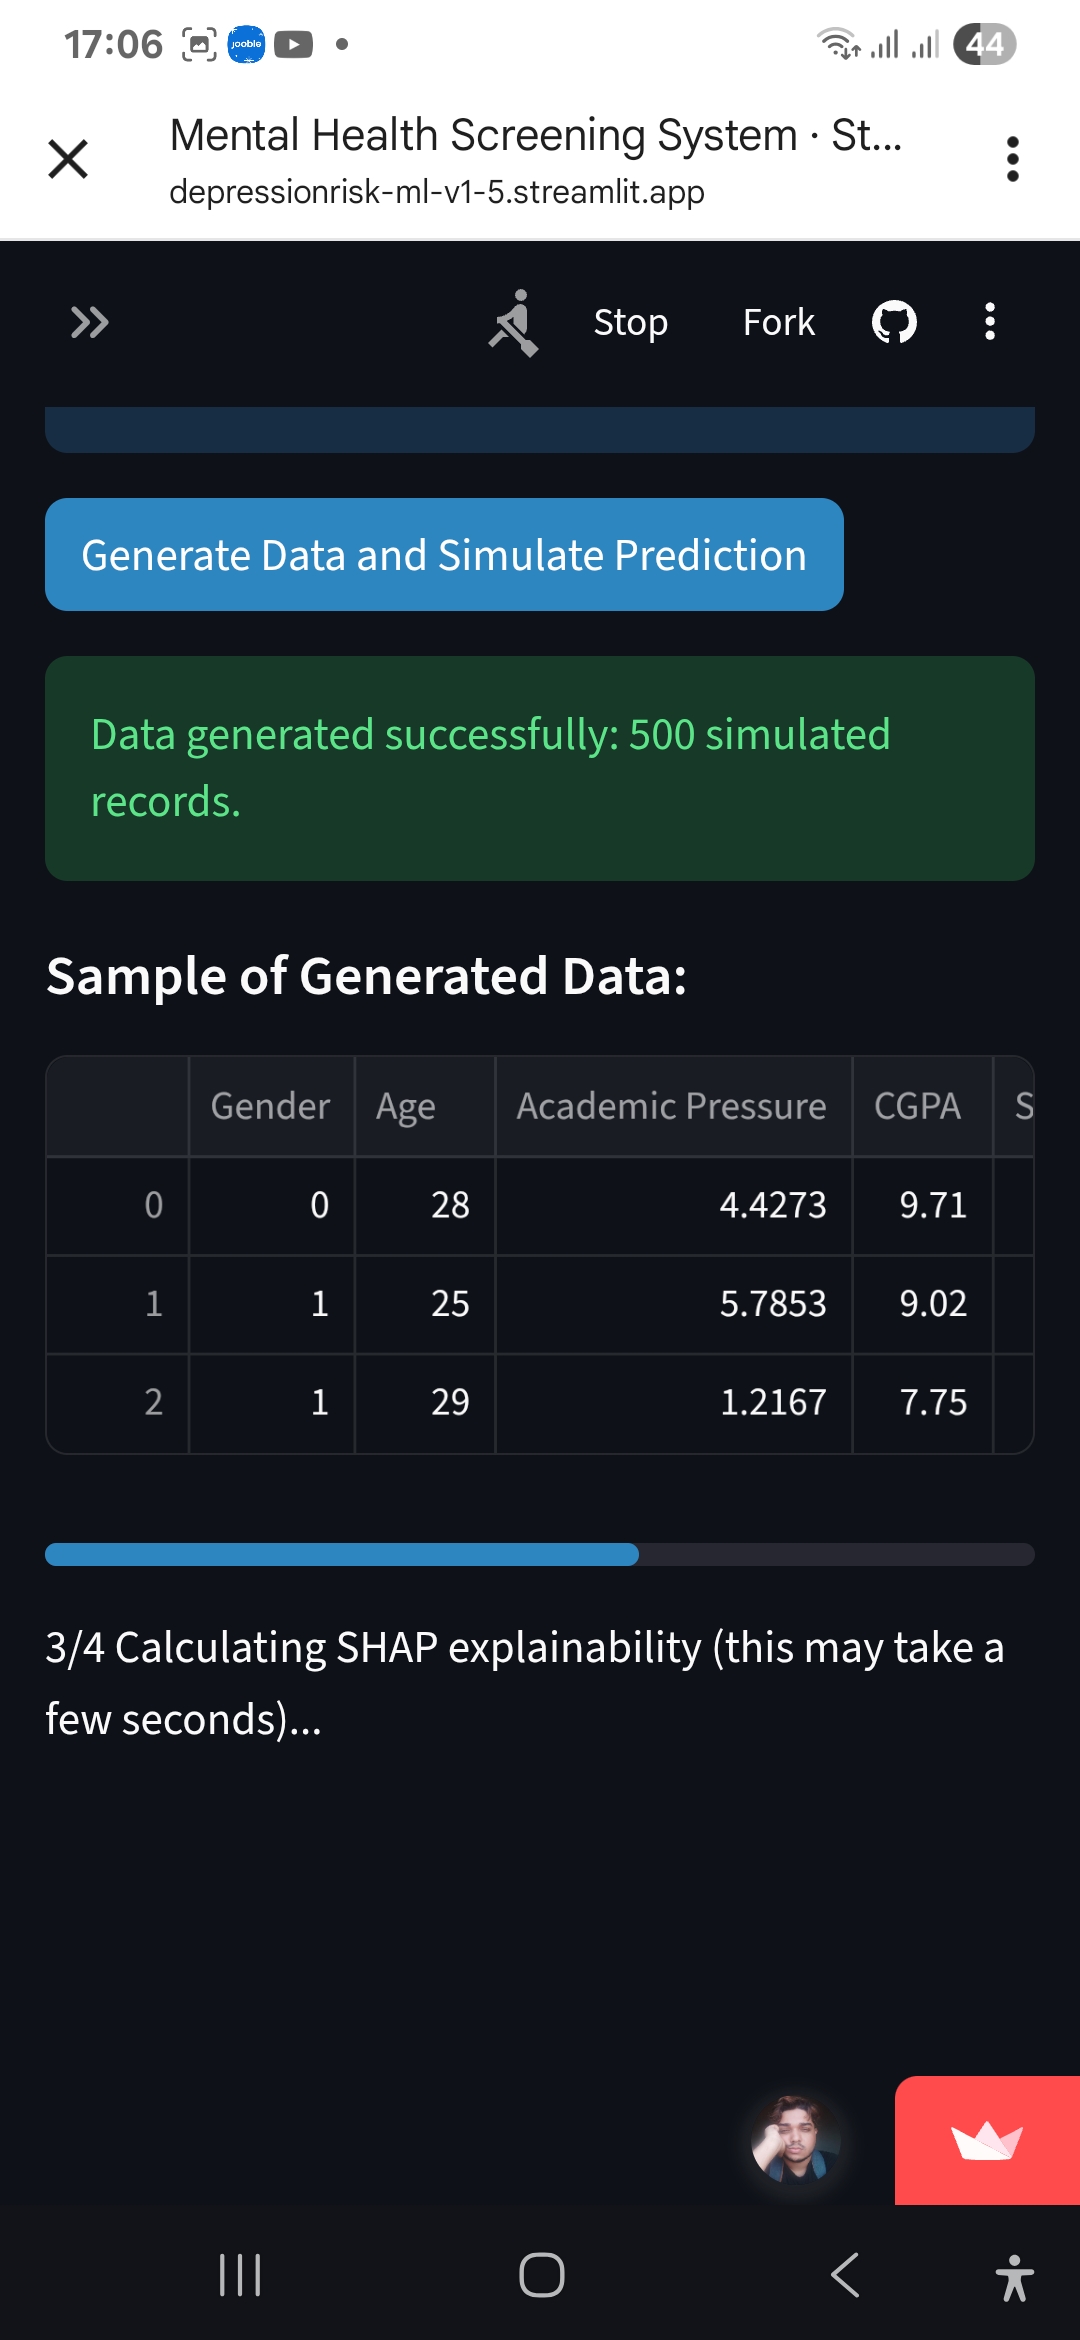Click the Academic Pressure column header
Screen dimensions: 1080x2340
(x=671, y=1106)
